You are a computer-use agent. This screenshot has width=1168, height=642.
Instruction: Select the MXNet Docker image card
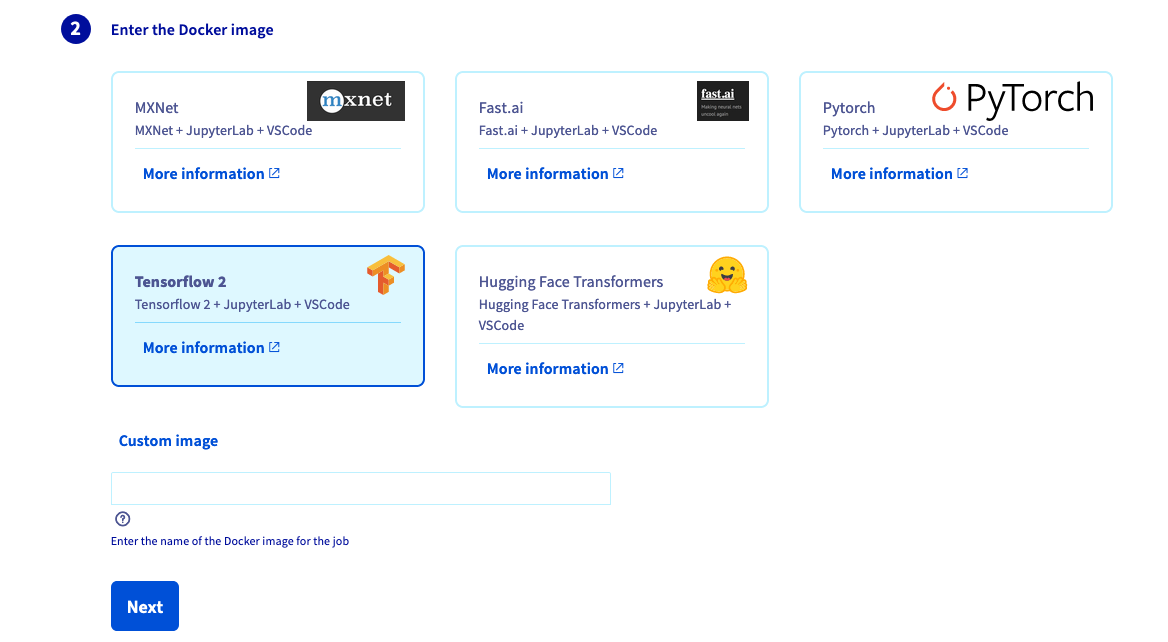220,118
